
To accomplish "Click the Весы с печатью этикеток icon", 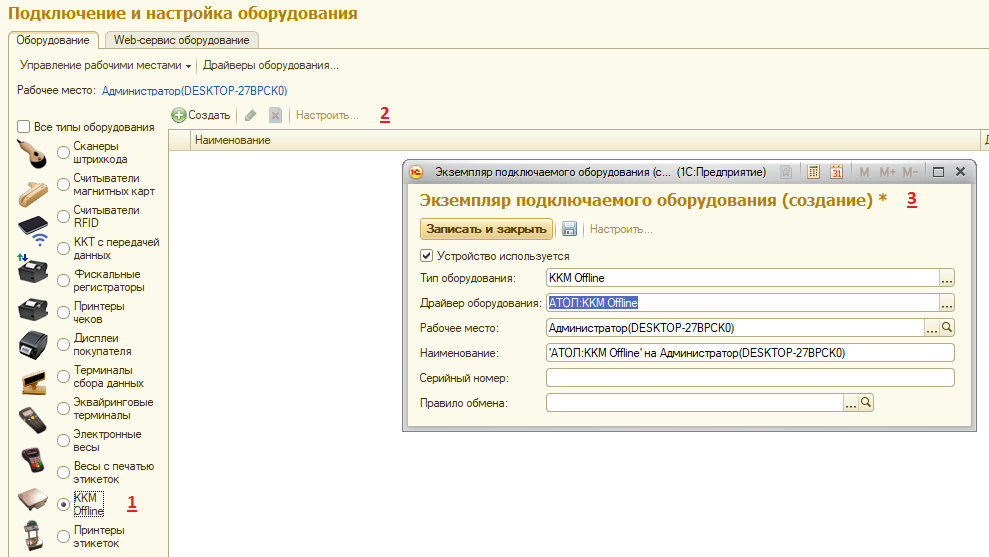I will click(32, 536).
